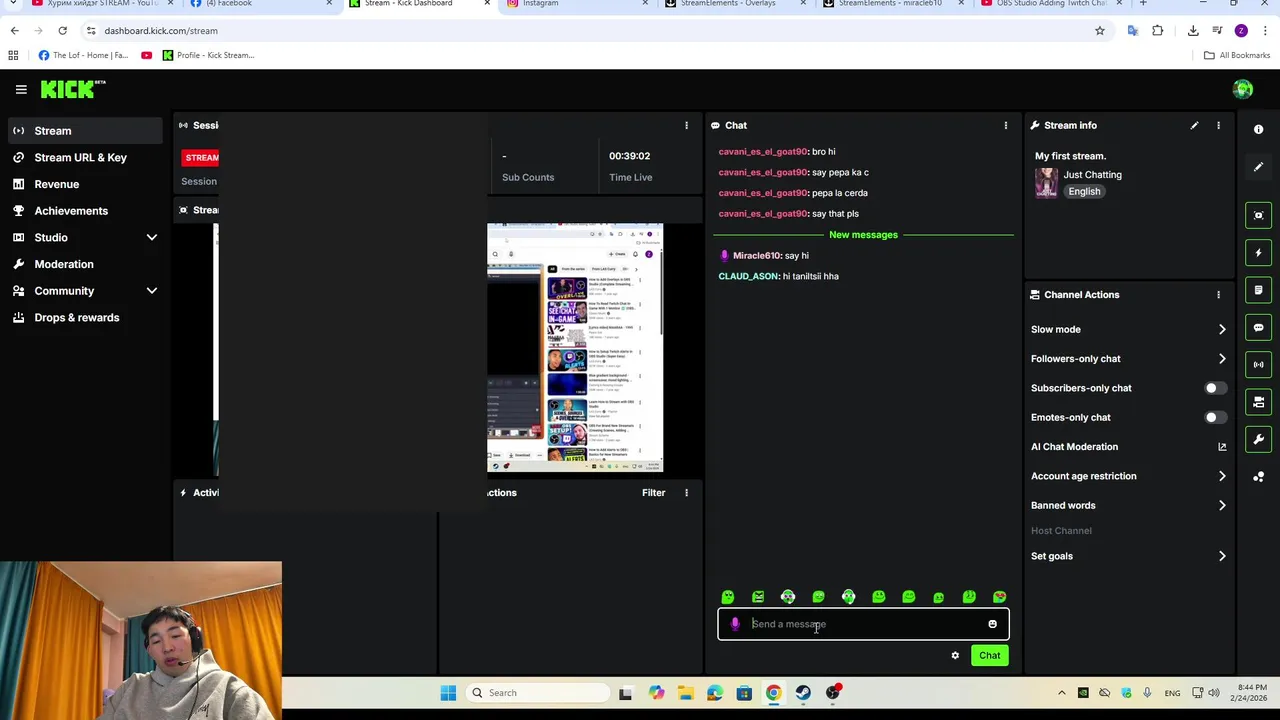Viewport: 1280px width, 720px height.
Task: Open All Bookmarks folder
Action: [1236, 55]
